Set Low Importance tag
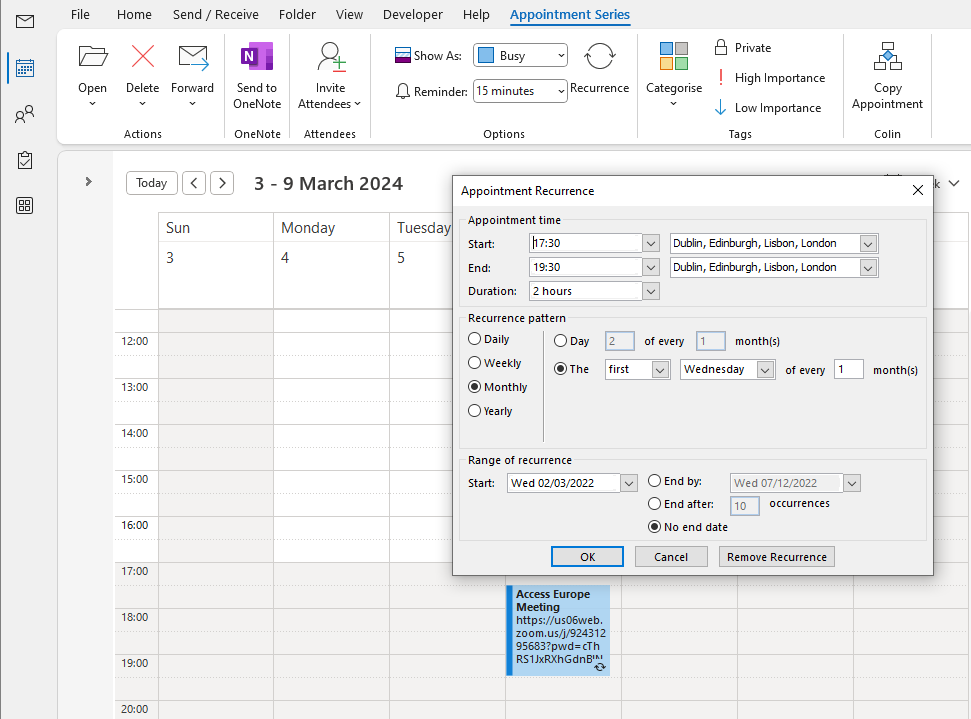 (768, 108)
